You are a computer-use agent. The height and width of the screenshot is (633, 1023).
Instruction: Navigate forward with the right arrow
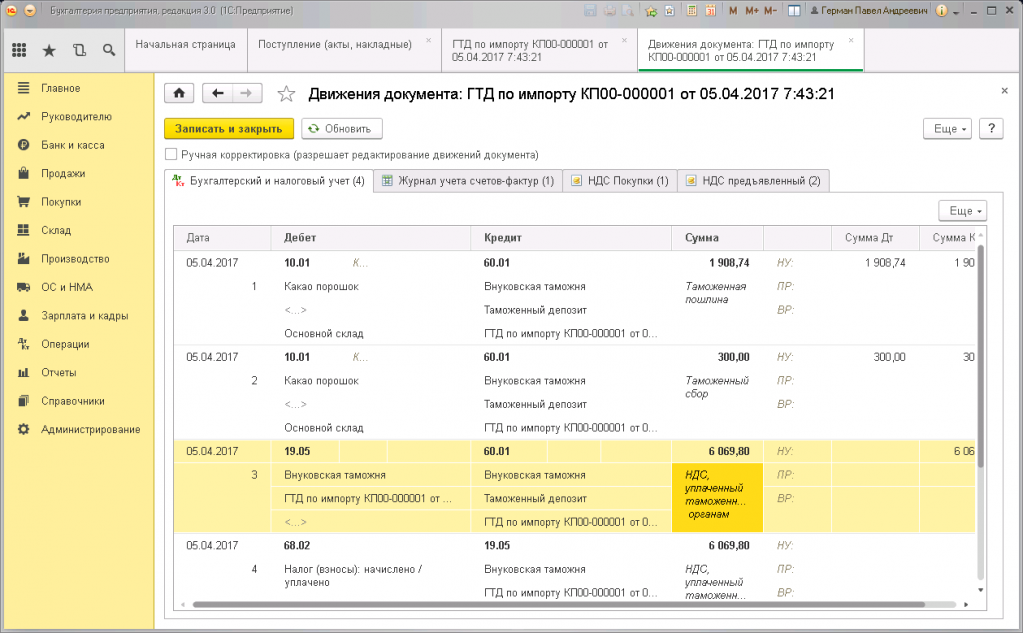pos(247,93)
